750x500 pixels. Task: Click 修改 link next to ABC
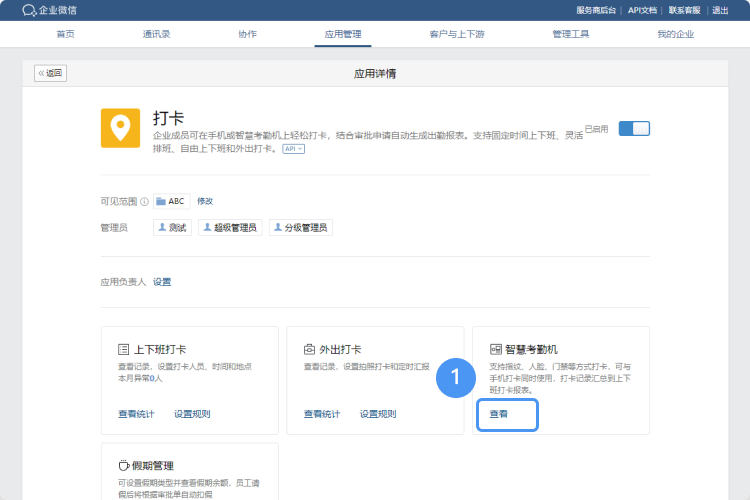point(205,201)
